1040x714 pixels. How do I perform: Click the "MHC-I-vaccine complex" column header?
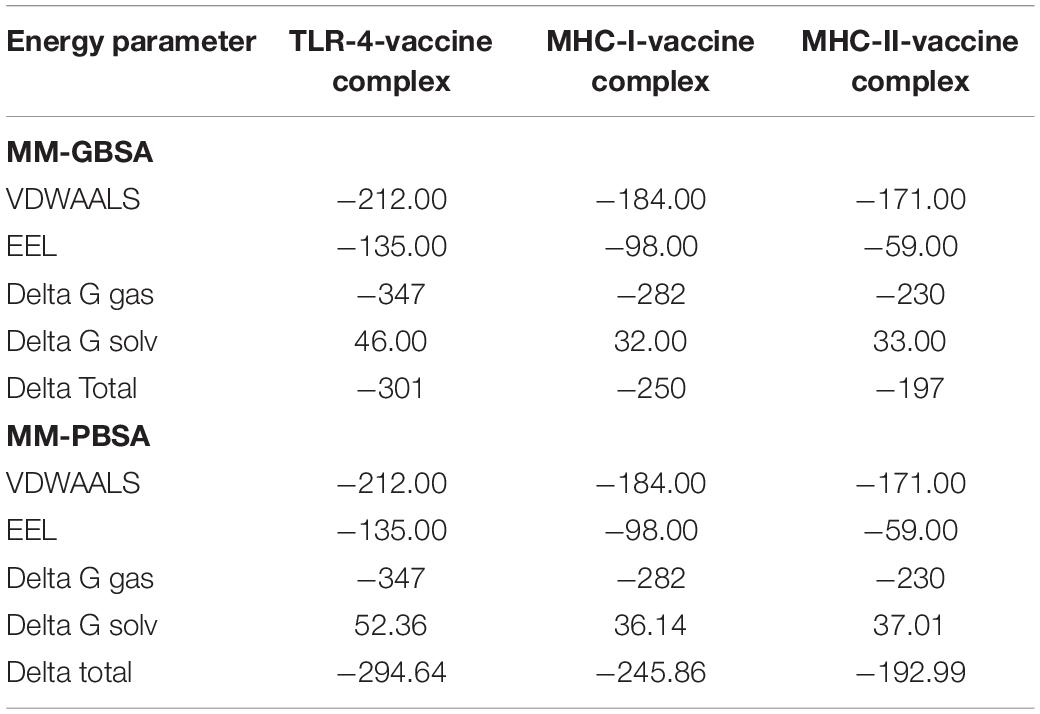coord(651,60)
